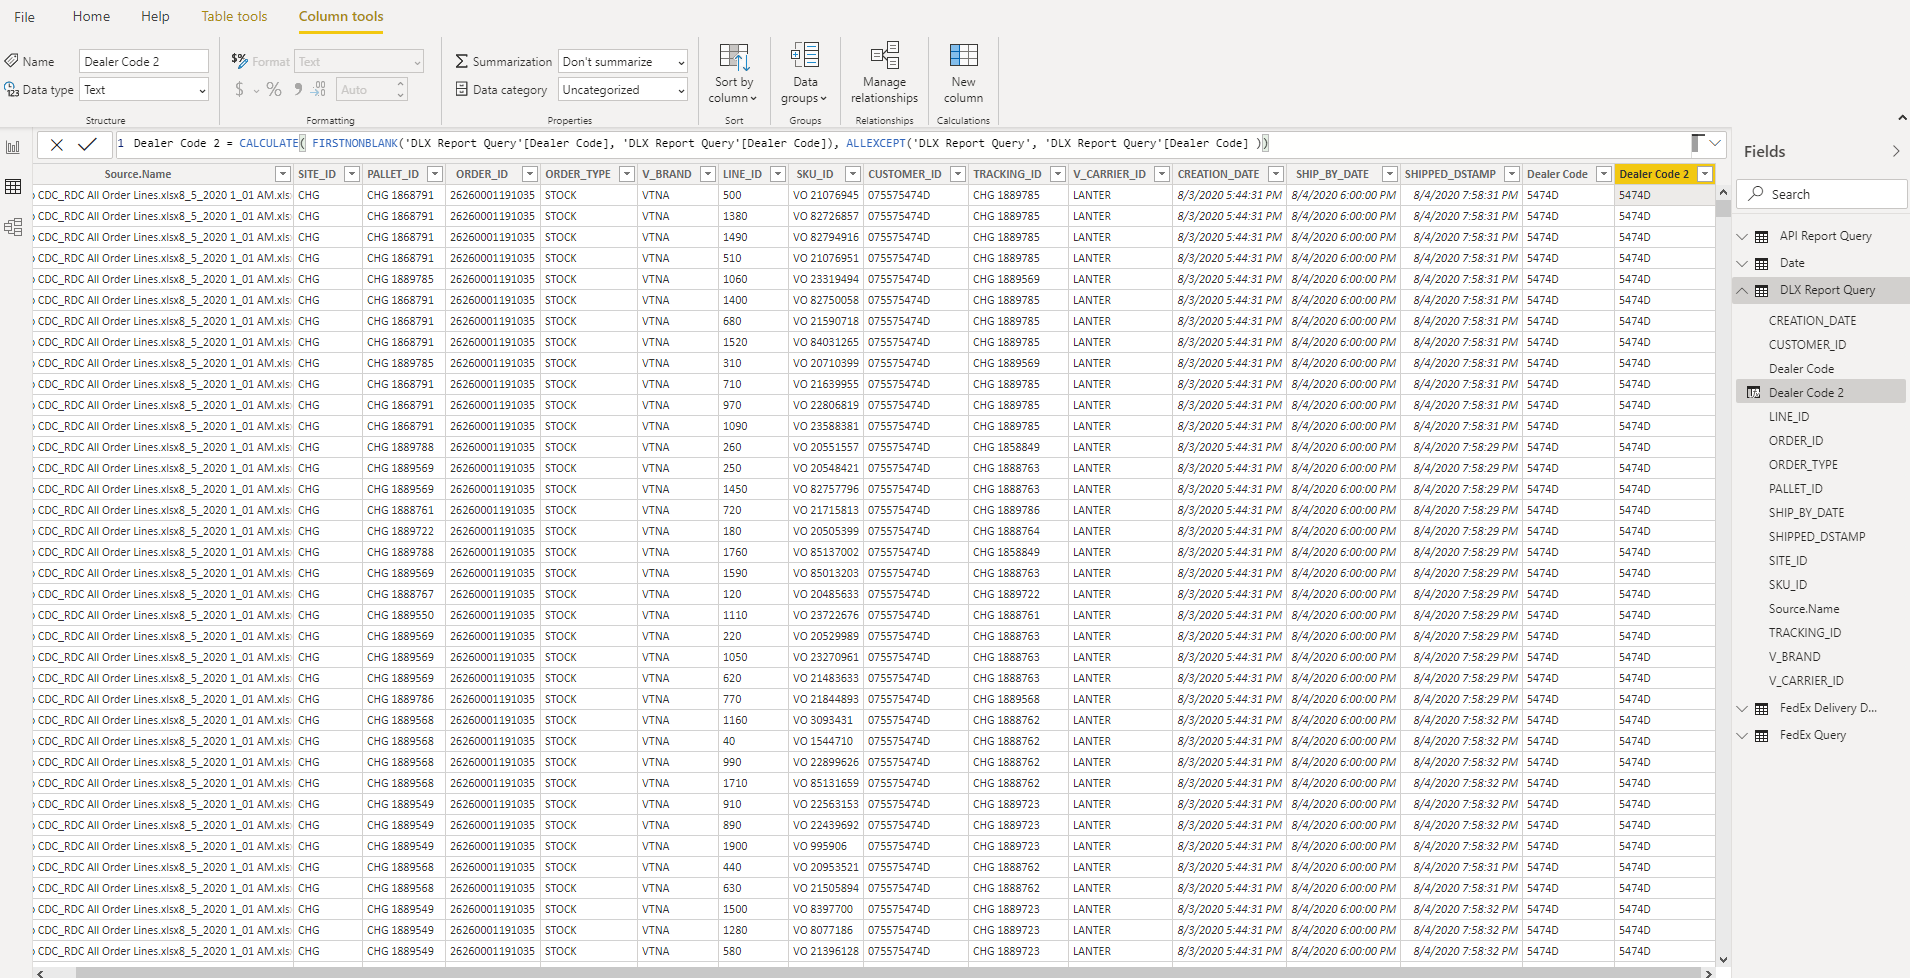Click the Name input field
This screenshot has width=1910, height=978.
pyautogui.click(x=144, y=62)
